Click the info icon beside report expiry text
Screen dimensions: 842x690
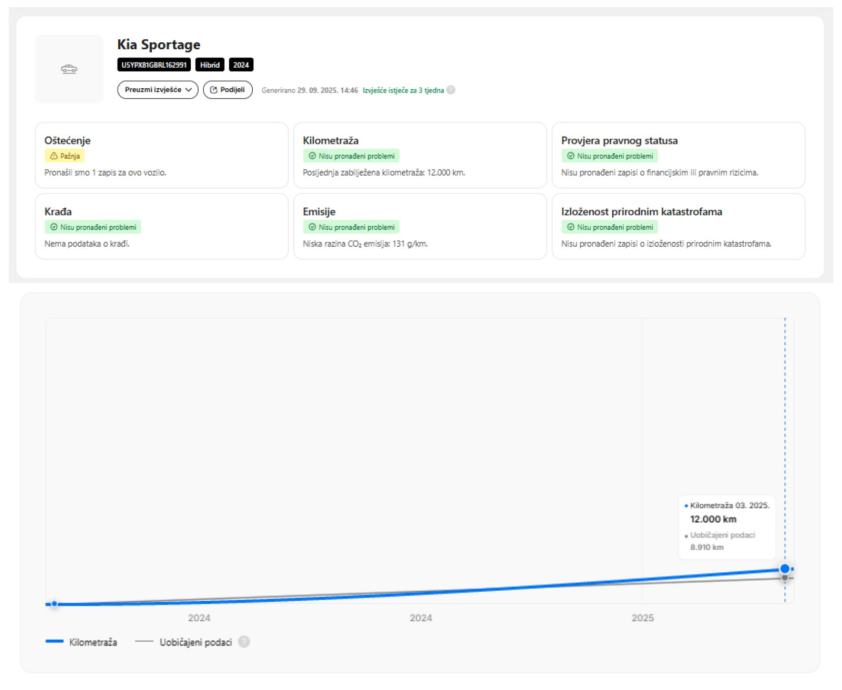451,90
